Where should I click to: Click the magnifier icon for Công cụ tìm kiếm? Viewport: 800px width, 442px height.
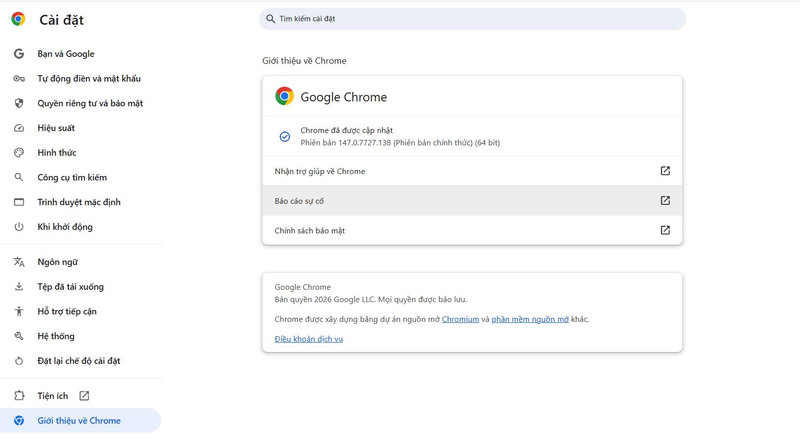pos(19,177)
